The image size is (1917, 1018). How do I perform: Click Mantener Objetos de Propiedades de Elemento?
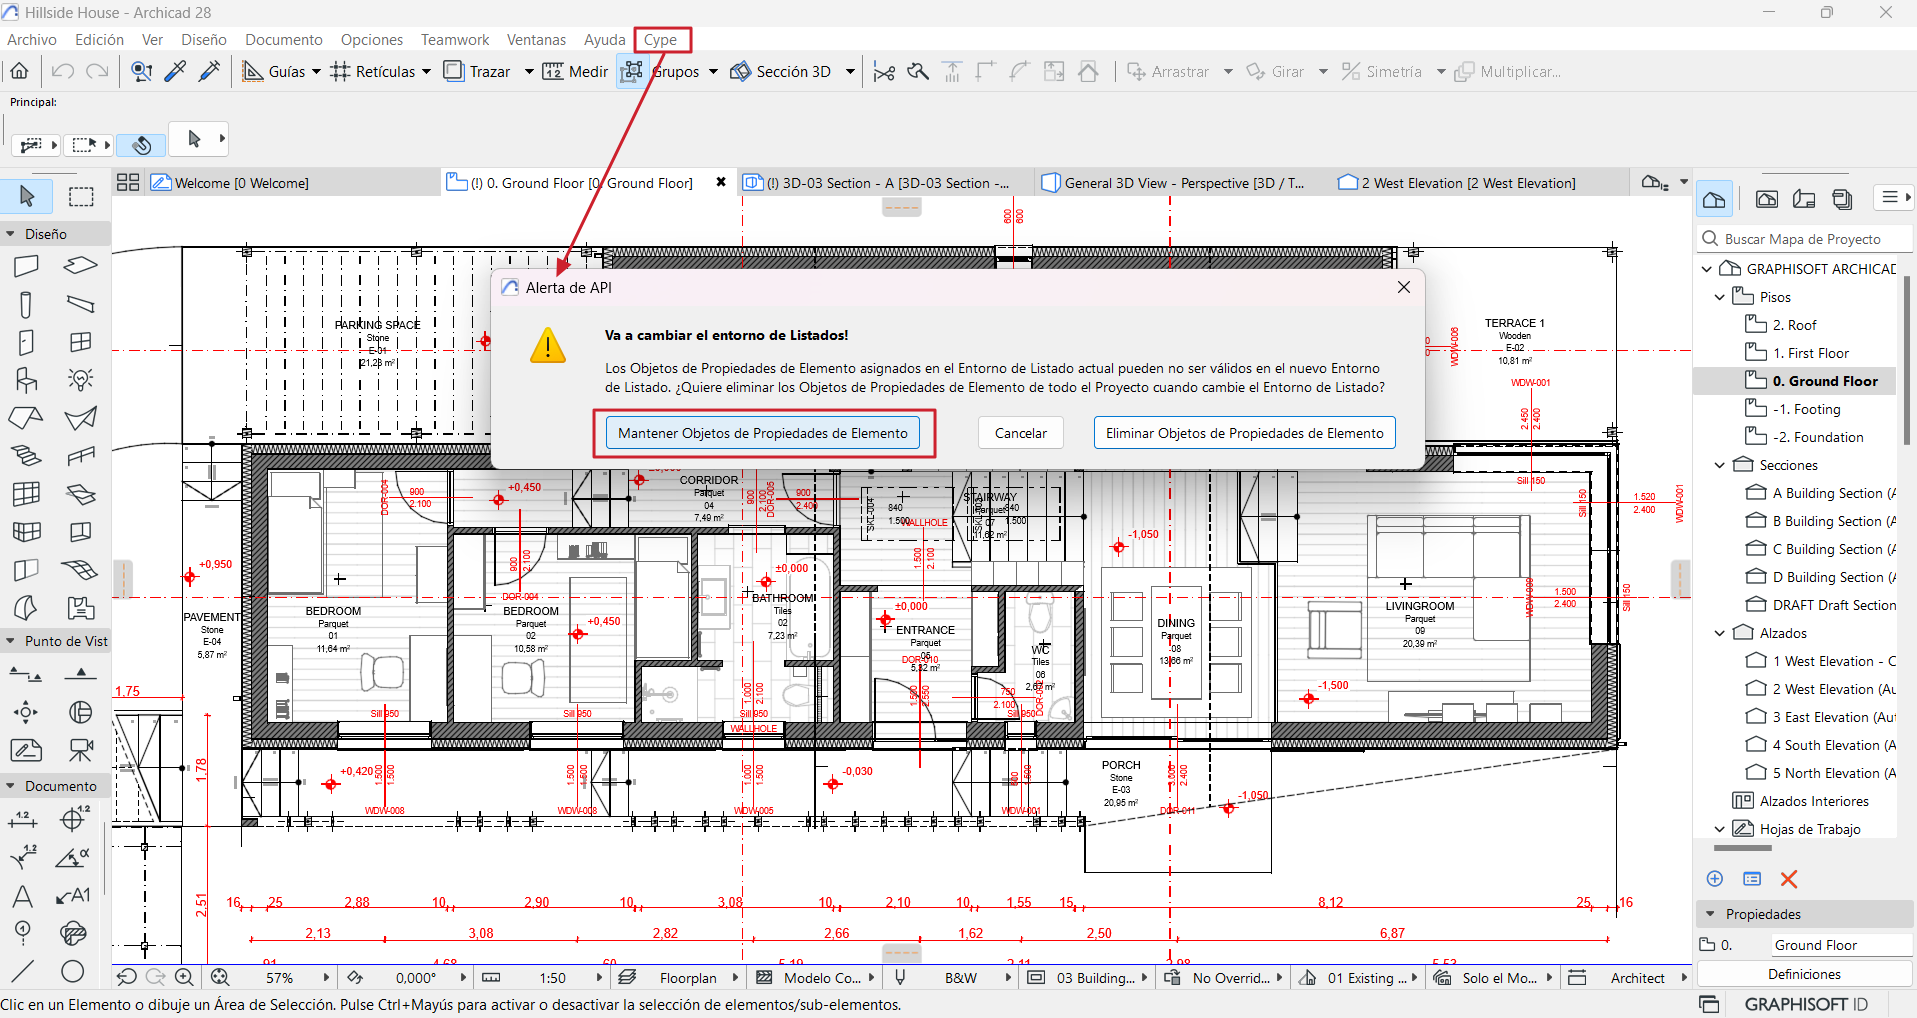763,433
